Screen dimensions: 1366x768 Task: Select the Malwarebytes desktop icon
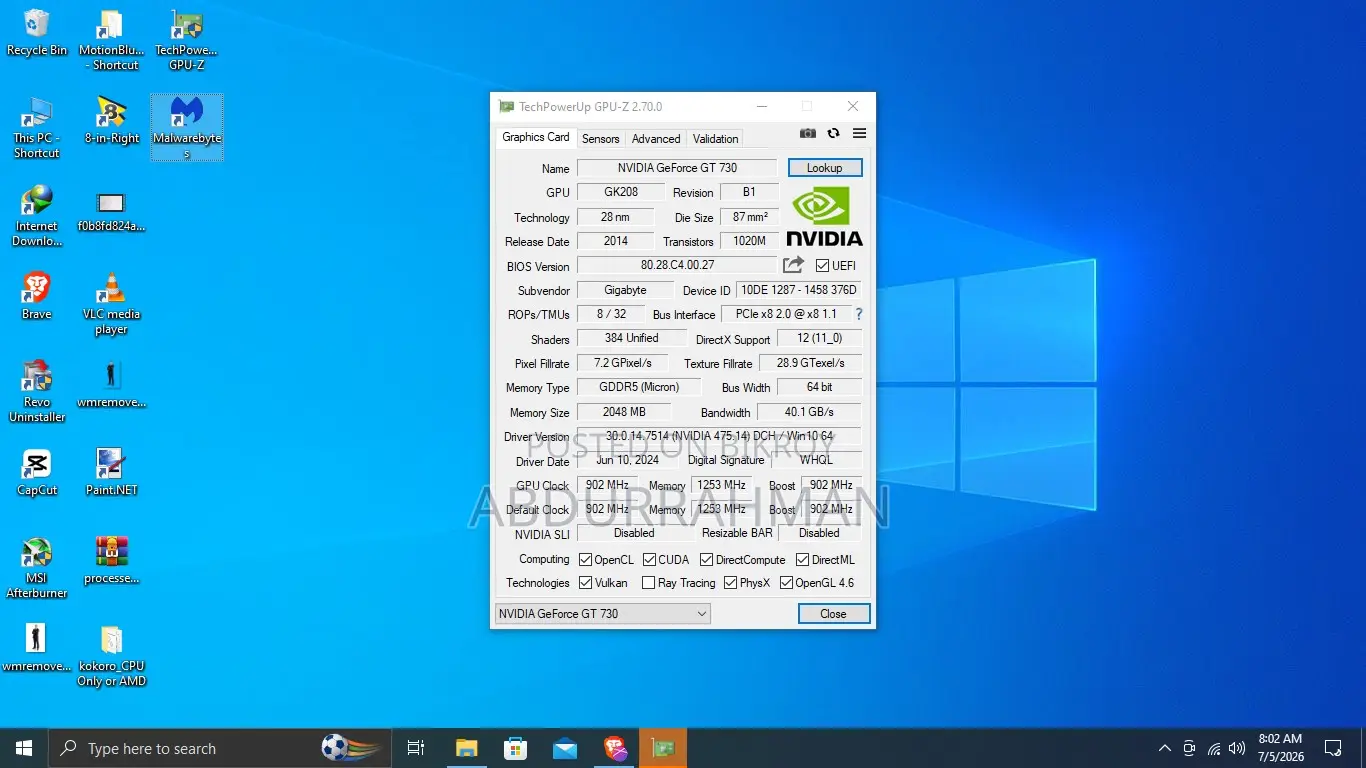point(187,128)
